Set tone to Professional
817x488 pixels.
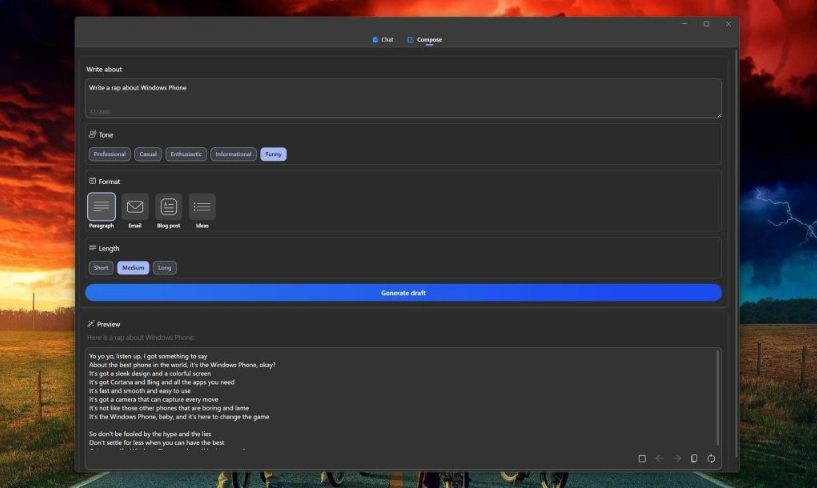click(x=110, y=154)
